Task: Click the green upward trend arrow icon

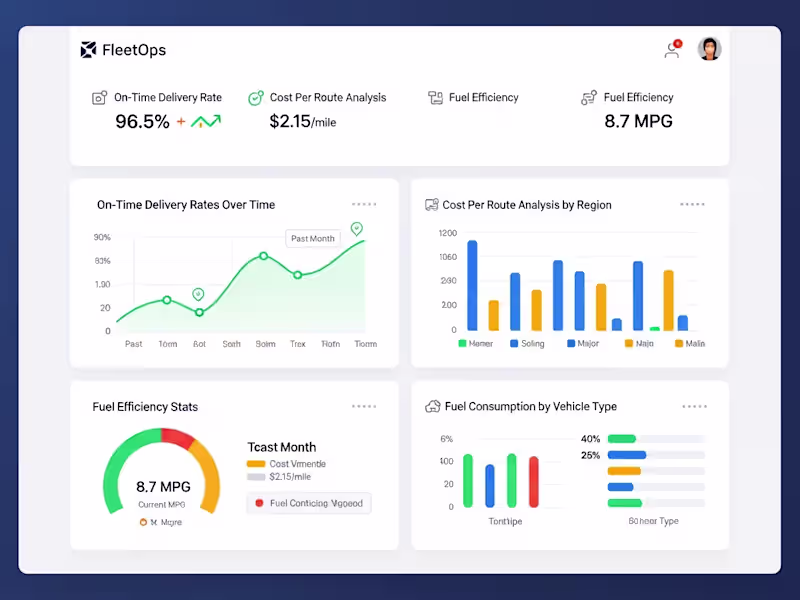Action: (206, 121)
